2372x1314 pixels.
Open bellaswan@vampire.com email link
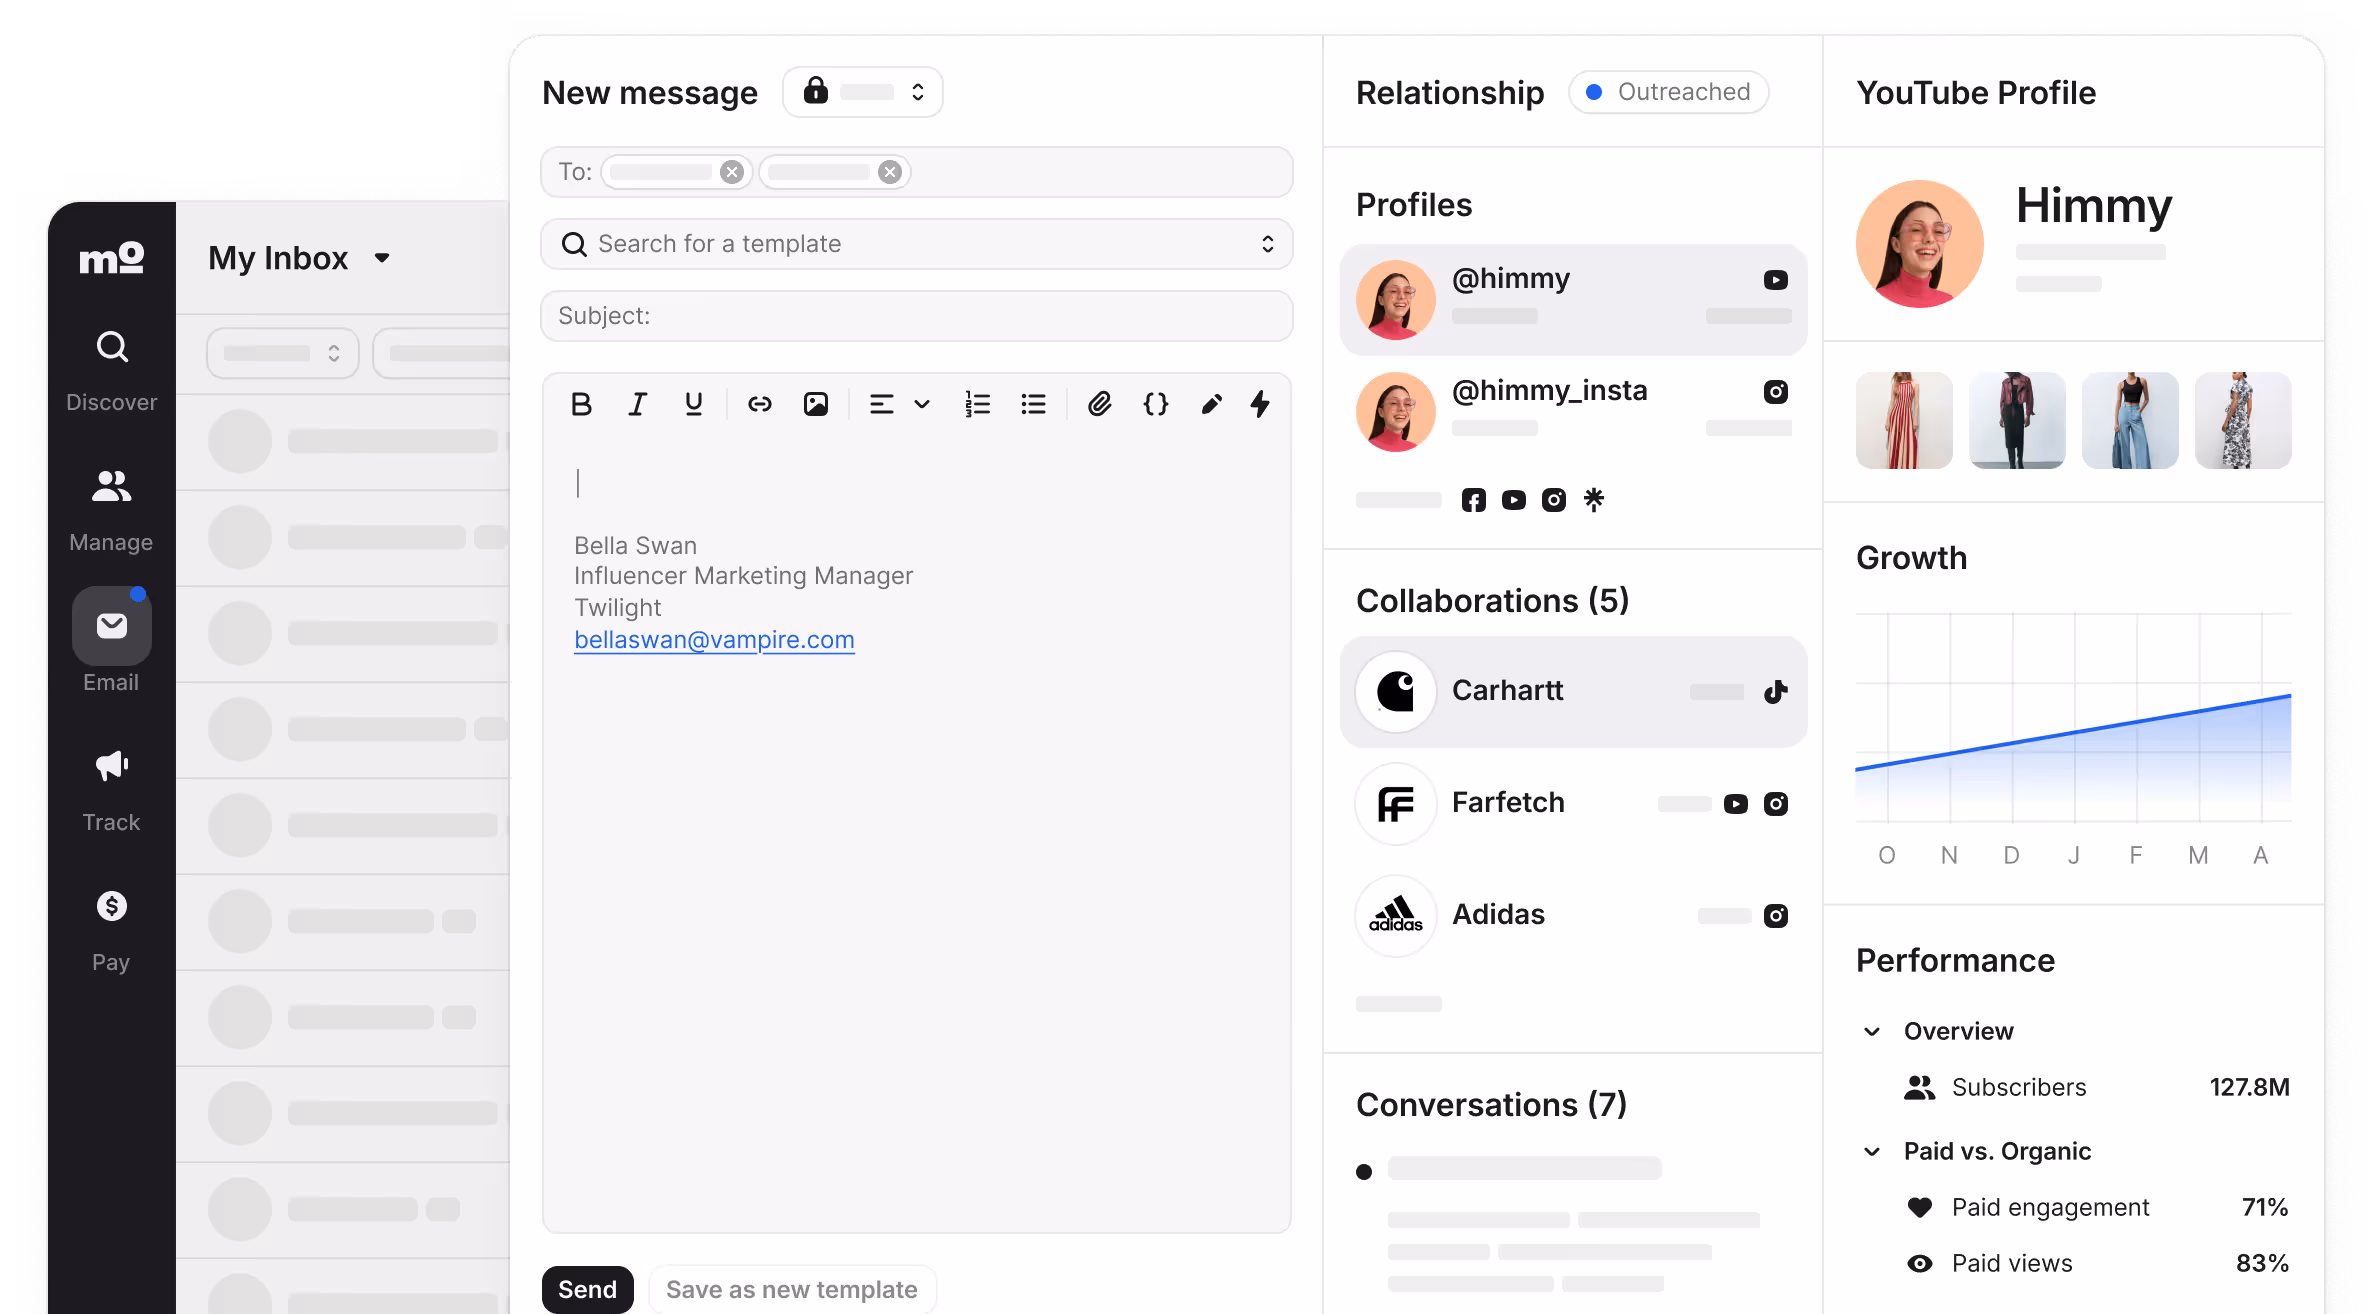pos(714,640)
